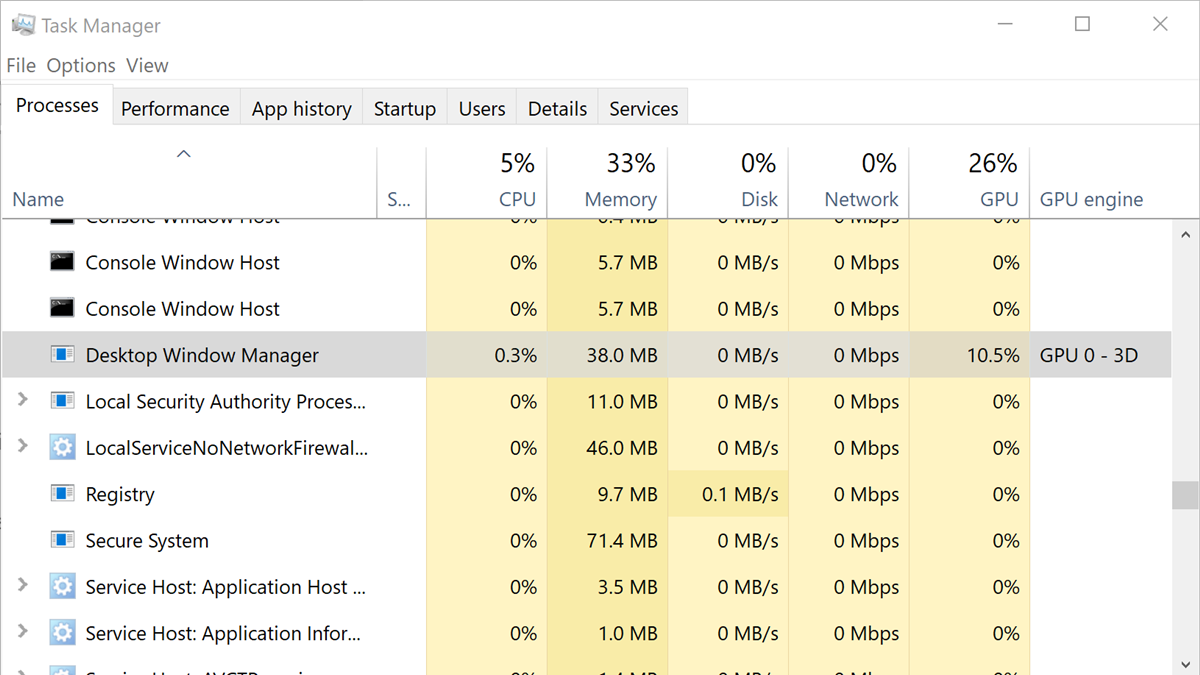
Task: Click the Secure System process icon
Action: pyautogui.click(x=62, y=540)
